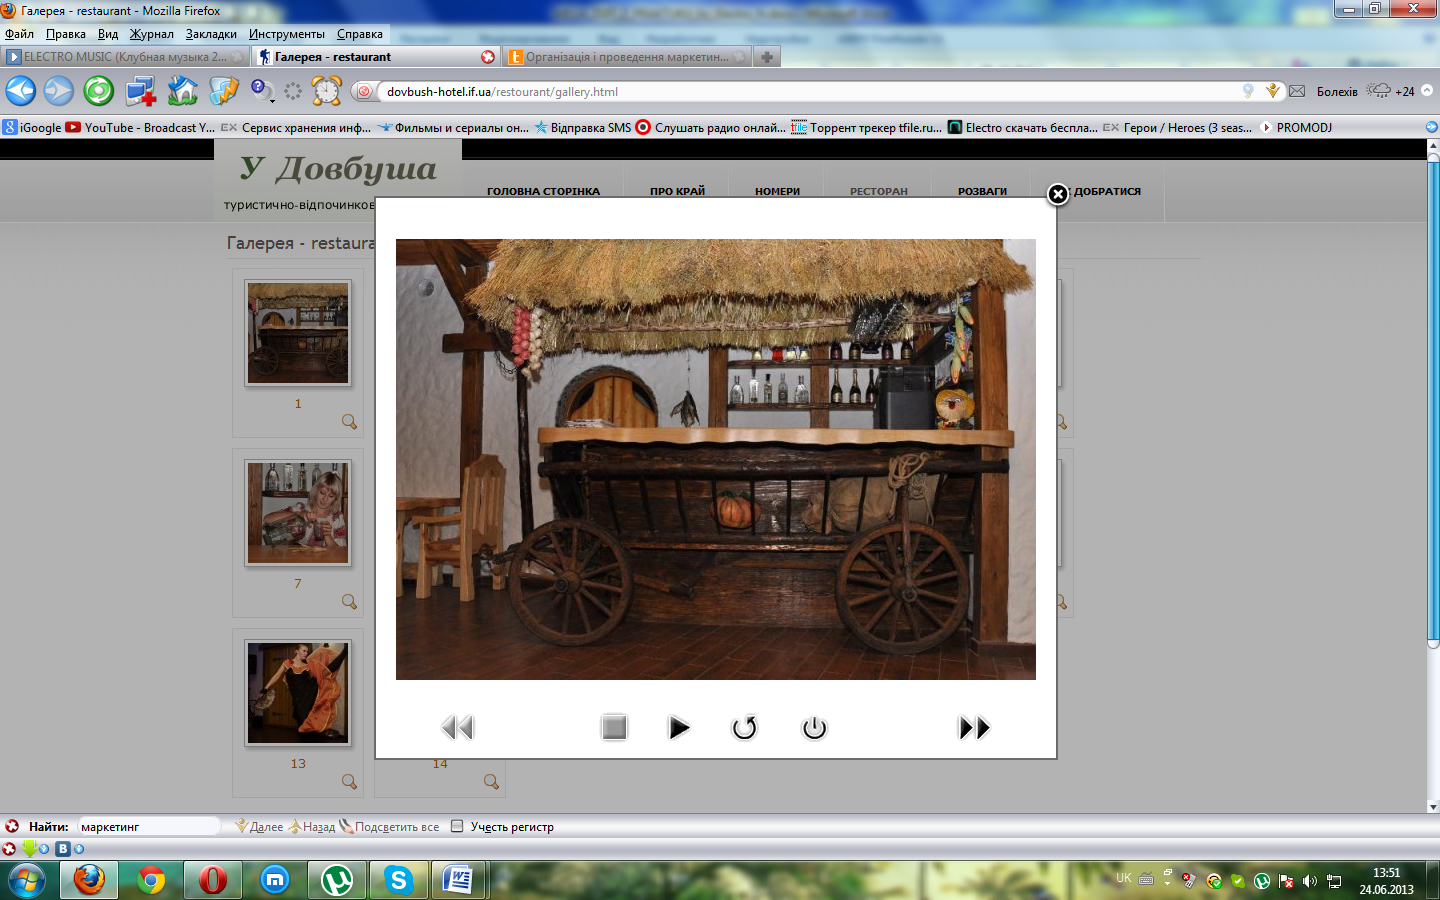Close the find bar

coord(12,826)
